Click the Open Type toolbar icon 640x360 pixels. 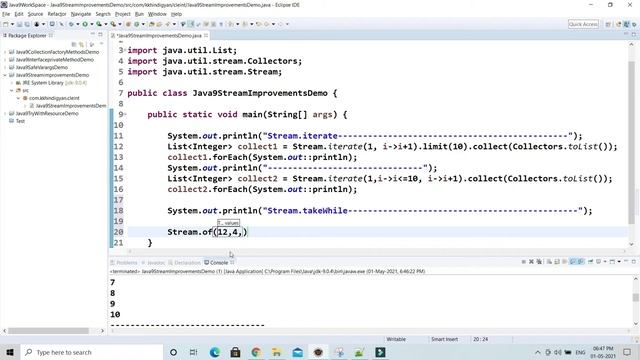click(151, 24)
